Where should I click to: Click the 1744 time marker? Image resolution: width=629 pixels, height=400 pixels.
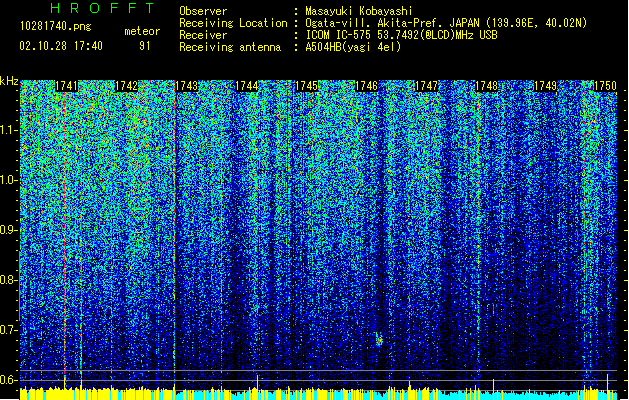[247, 86]
